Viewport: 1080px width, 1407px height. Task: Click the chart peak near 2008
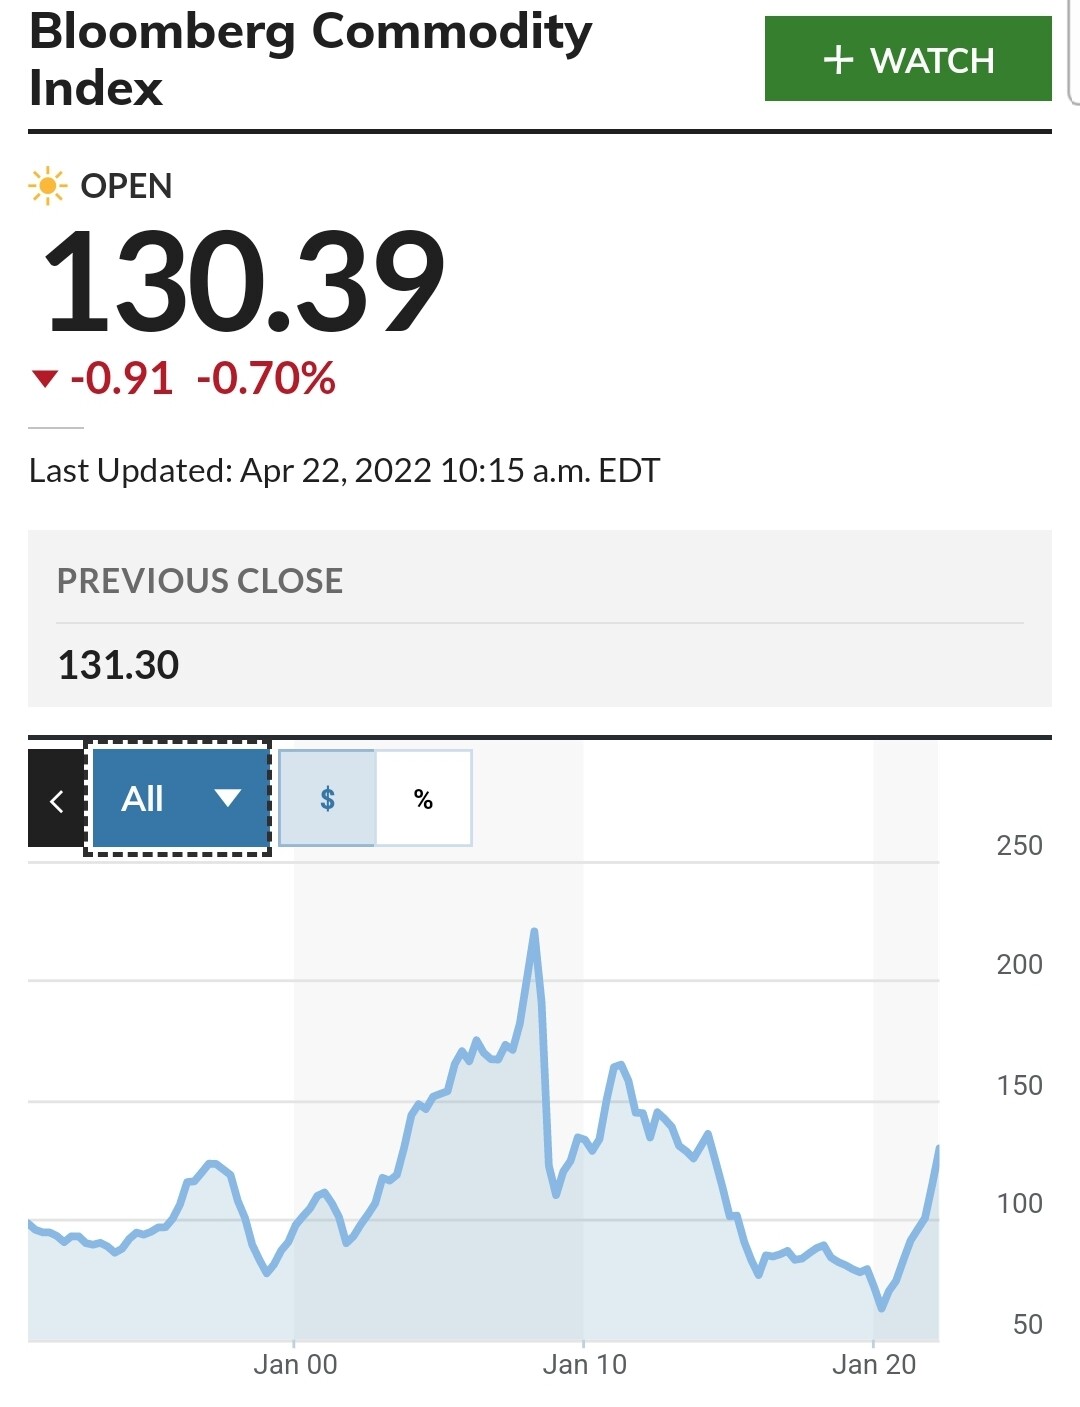(534, 931)
